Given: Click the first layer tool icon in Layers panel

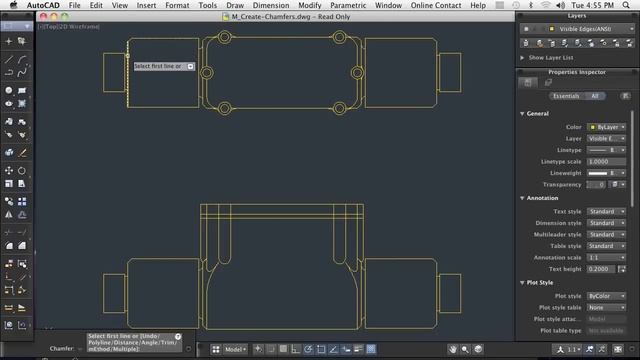Looking at the screenshot, I should tap(526, 43).
